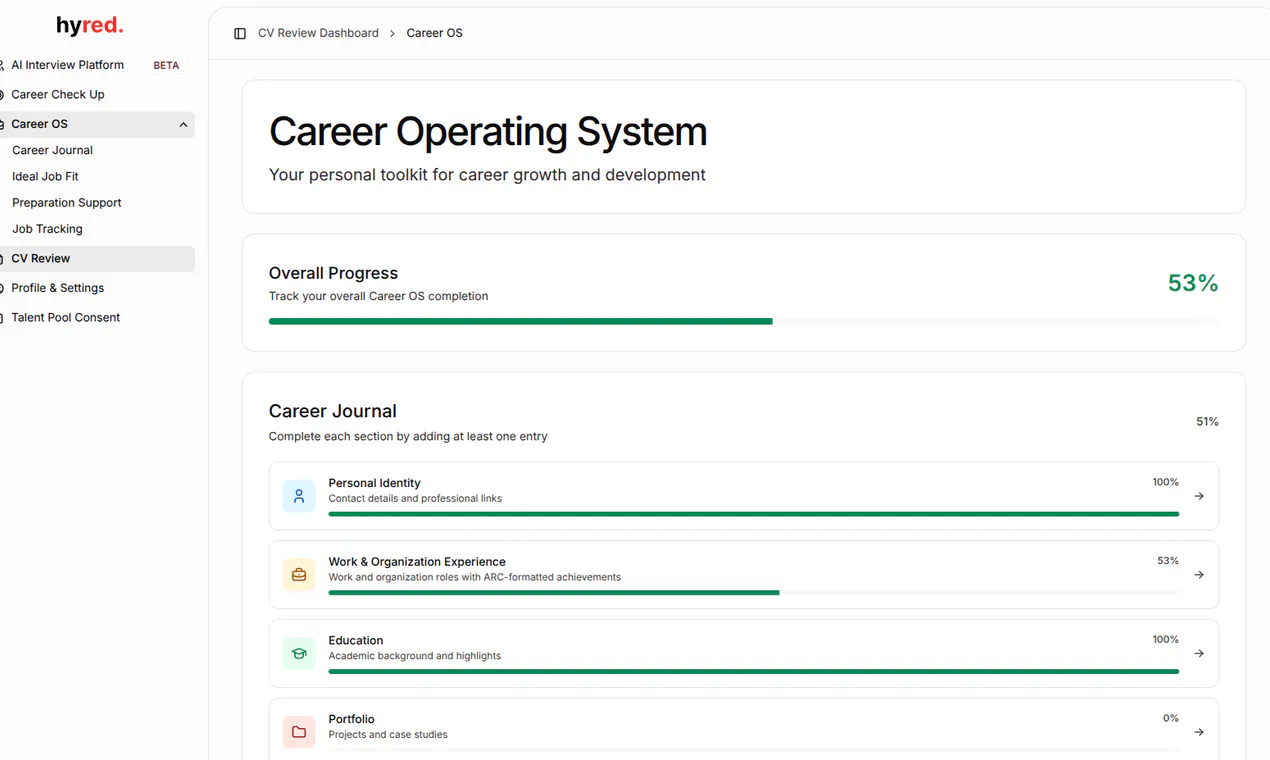Open Education via its arrow icon

coord(1199,654)
